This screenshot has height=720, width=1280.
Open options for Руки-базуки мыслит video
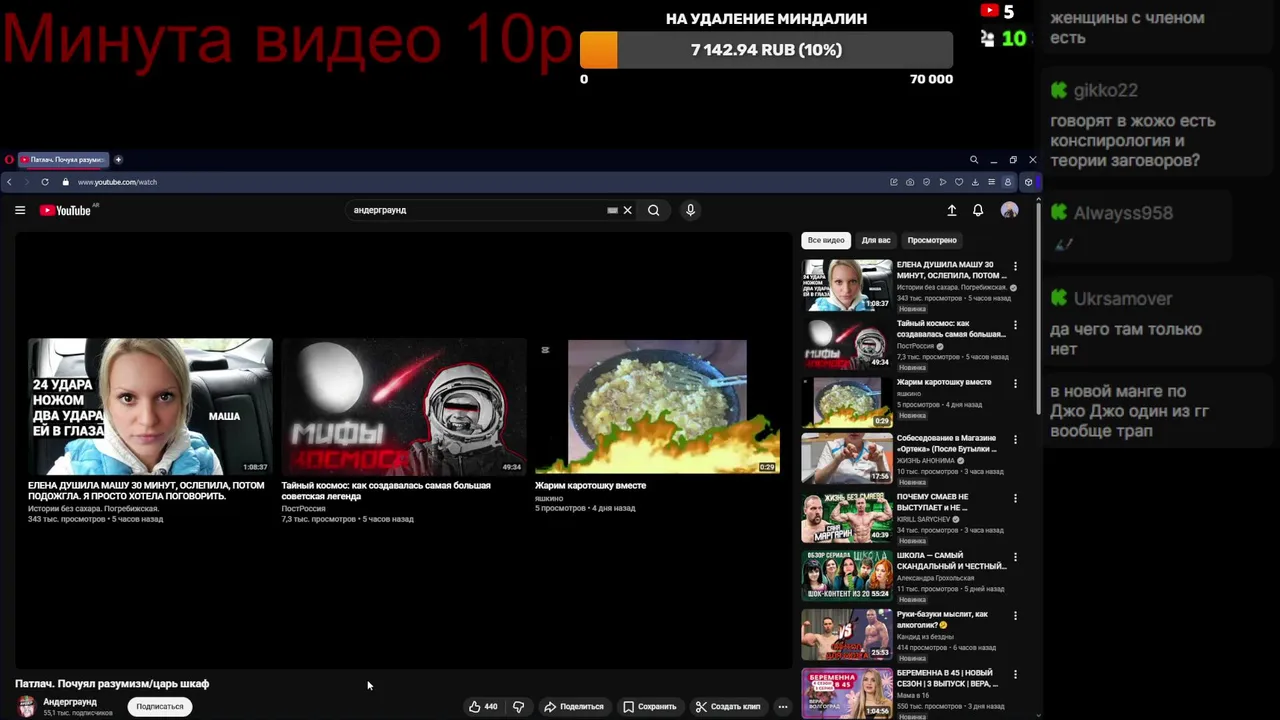coord(1015,616)
